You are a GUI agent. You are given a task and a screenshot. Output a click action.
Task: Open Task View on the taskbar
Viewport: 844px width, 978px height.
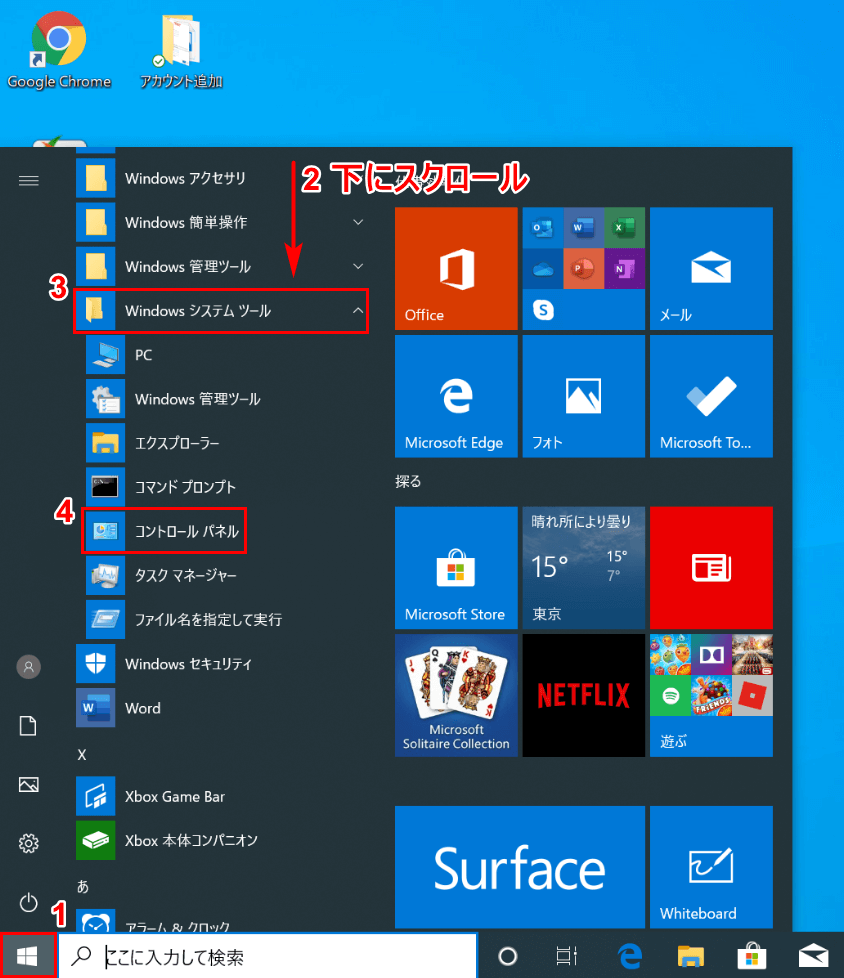tap(566, 956)
